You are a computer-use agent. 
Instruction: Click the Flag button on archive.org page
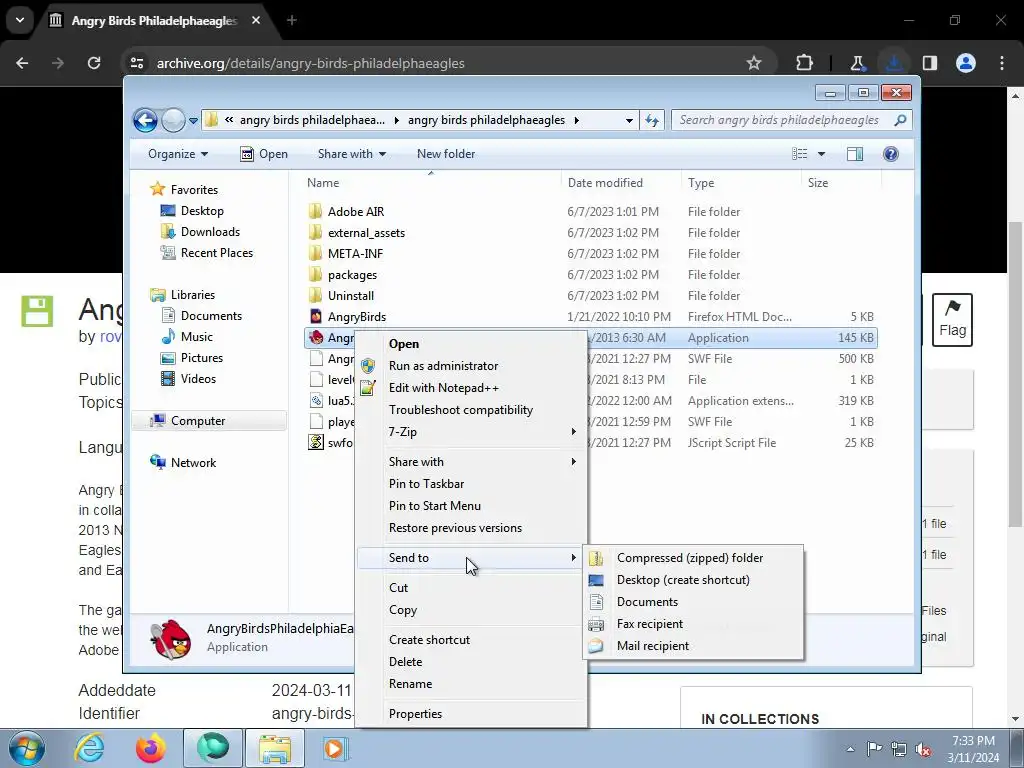point(952,319)
